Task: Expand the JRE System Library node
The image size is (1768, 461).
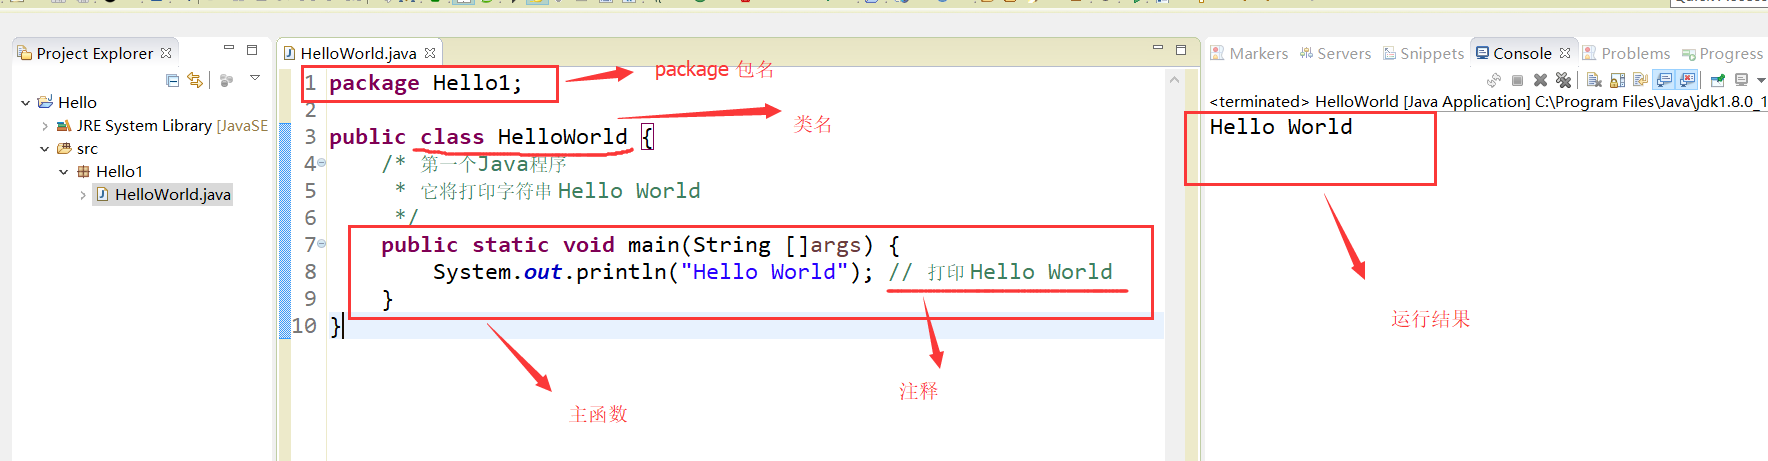Action: [45, 126]
